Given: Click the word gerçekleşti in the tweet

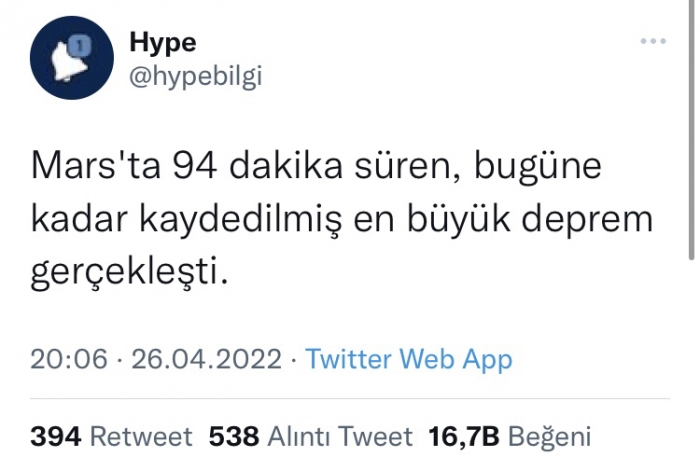Looking at the screenshot, I should pos(129,272).
